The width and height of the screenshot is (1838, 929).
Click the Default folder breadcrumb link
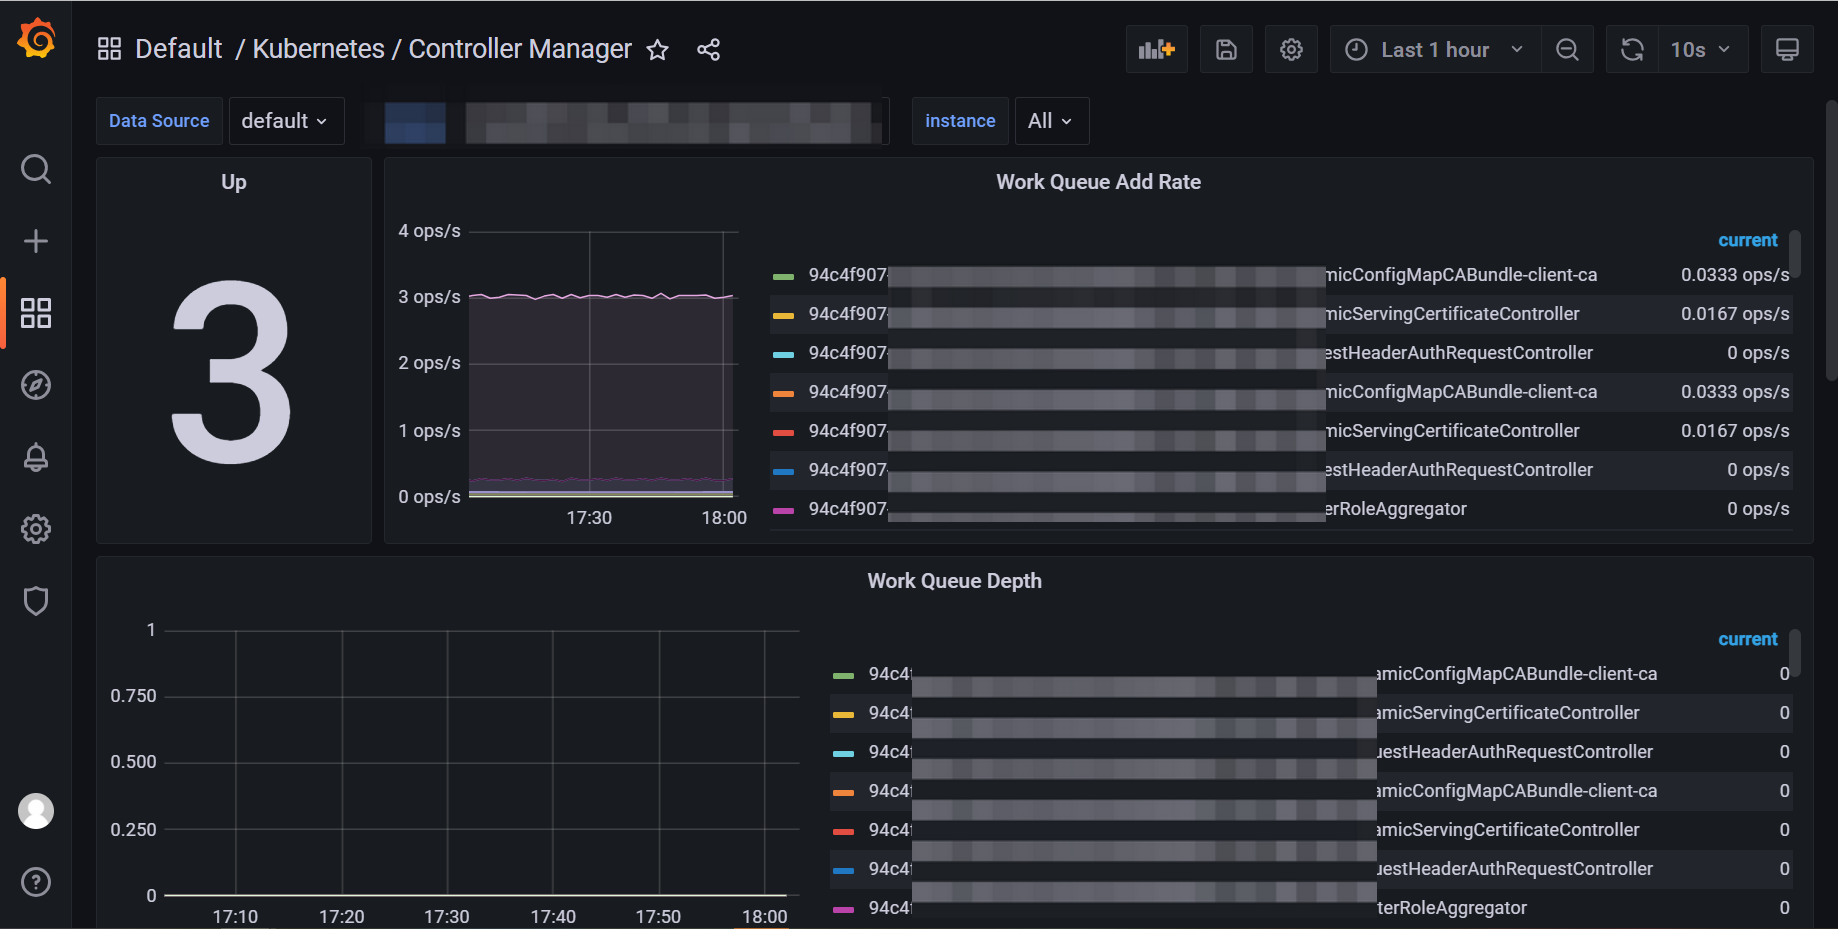tap(179, 49)
